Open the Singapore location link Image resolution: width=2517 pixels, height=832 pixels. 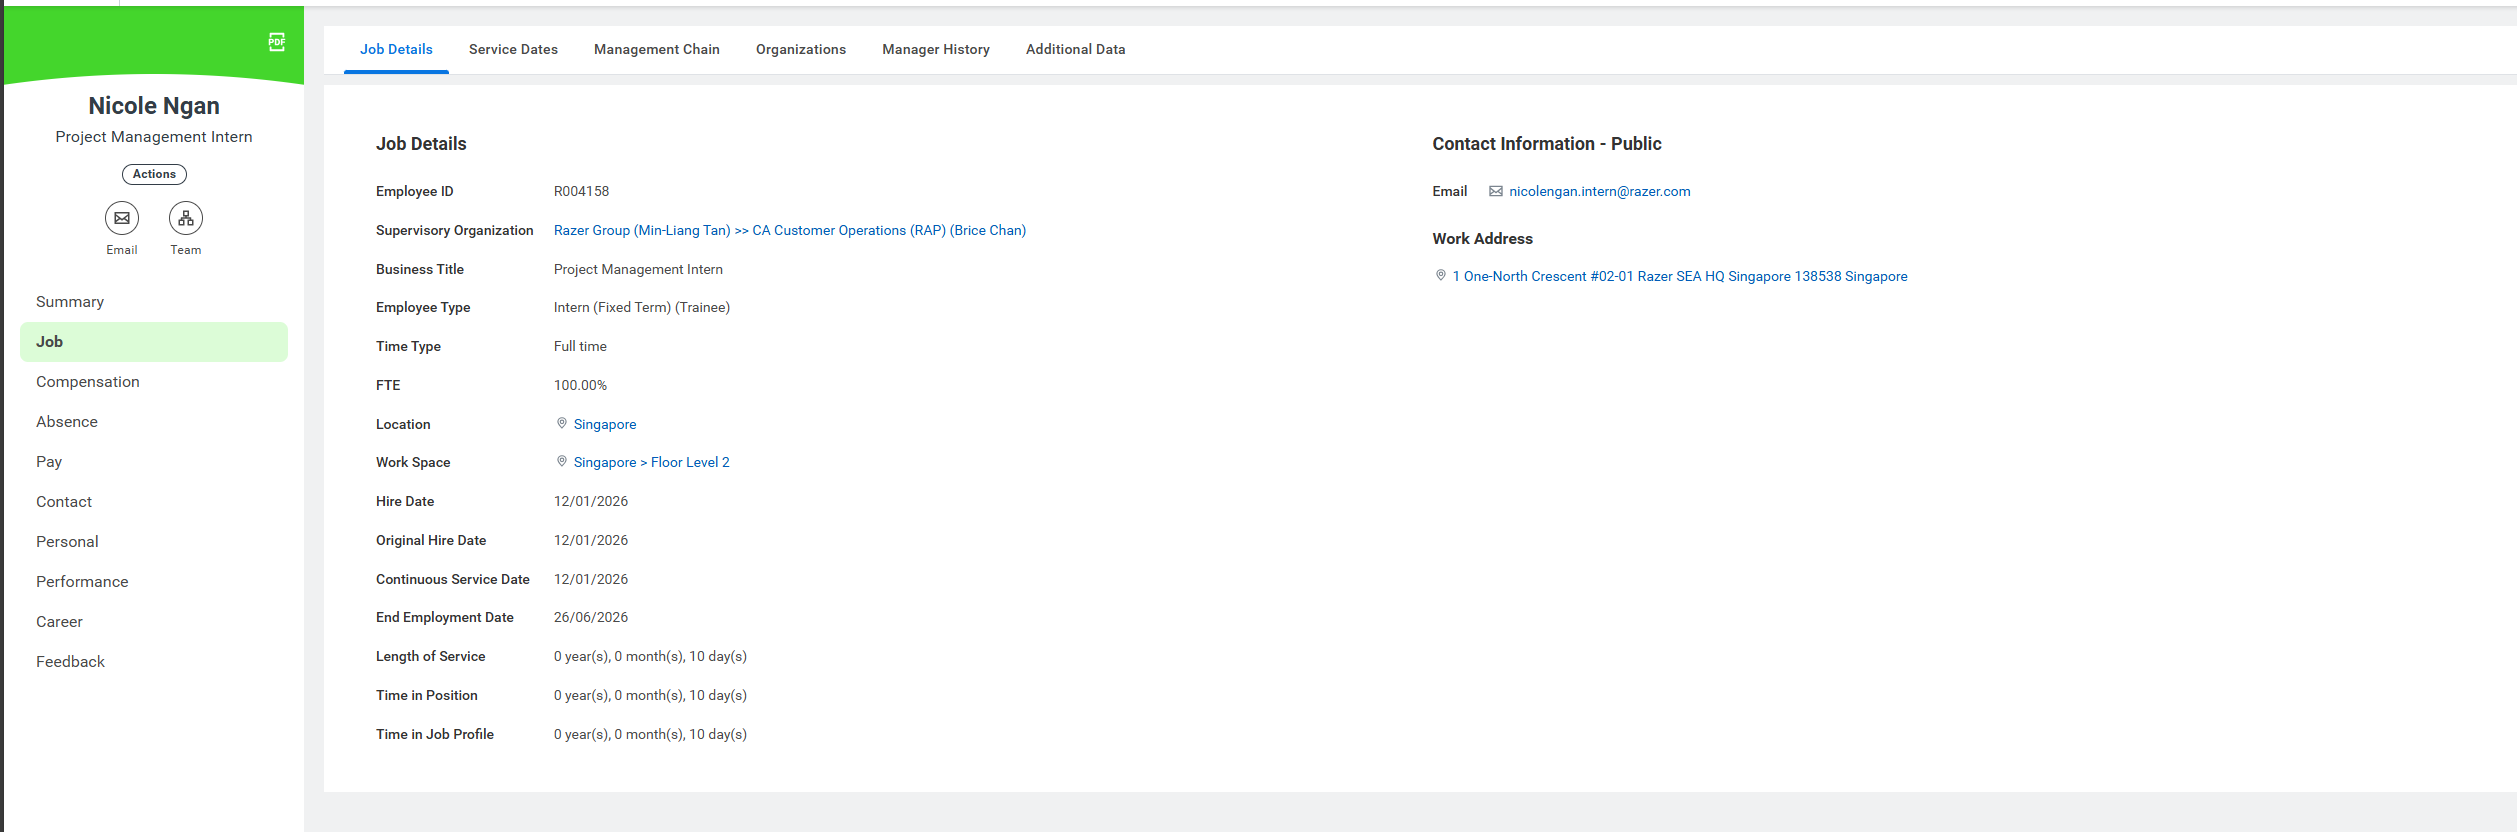(x=605, y=424)
